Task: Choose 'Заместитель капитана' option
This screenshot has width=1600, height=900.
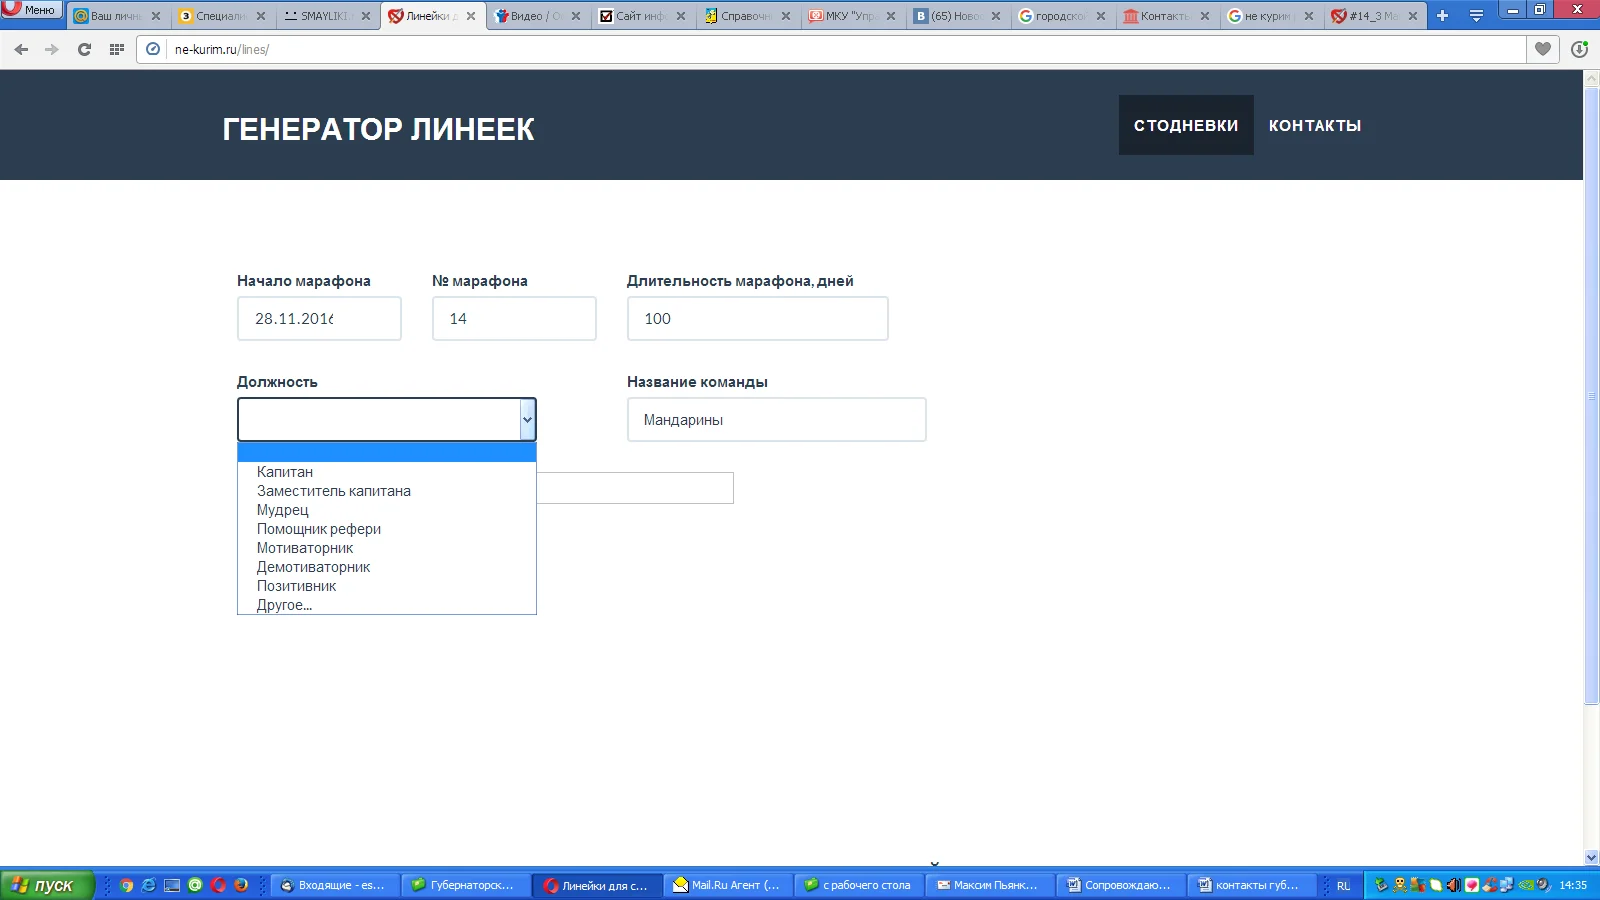Action: click(x=387, y=491)
